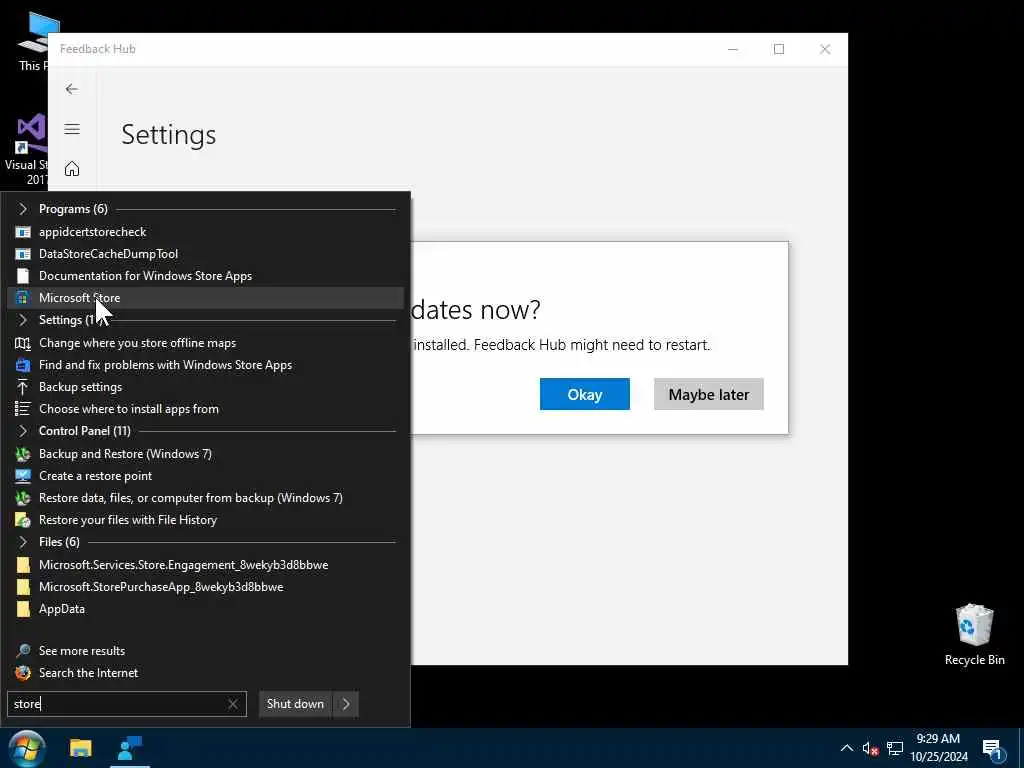Open Choose where to install apps from
1024x768 pixels.
[206, 409]
